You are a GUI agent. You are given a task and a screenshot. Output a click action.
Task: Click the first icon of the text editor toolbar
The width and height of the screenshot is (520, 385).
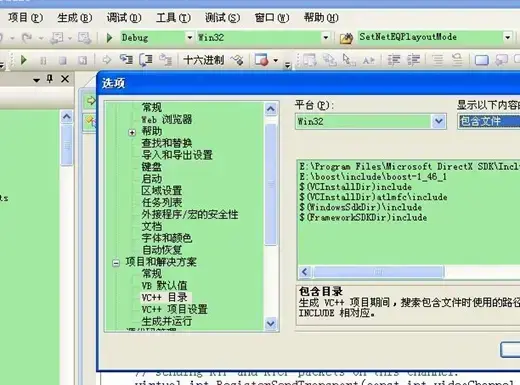(x=309, y=60)
